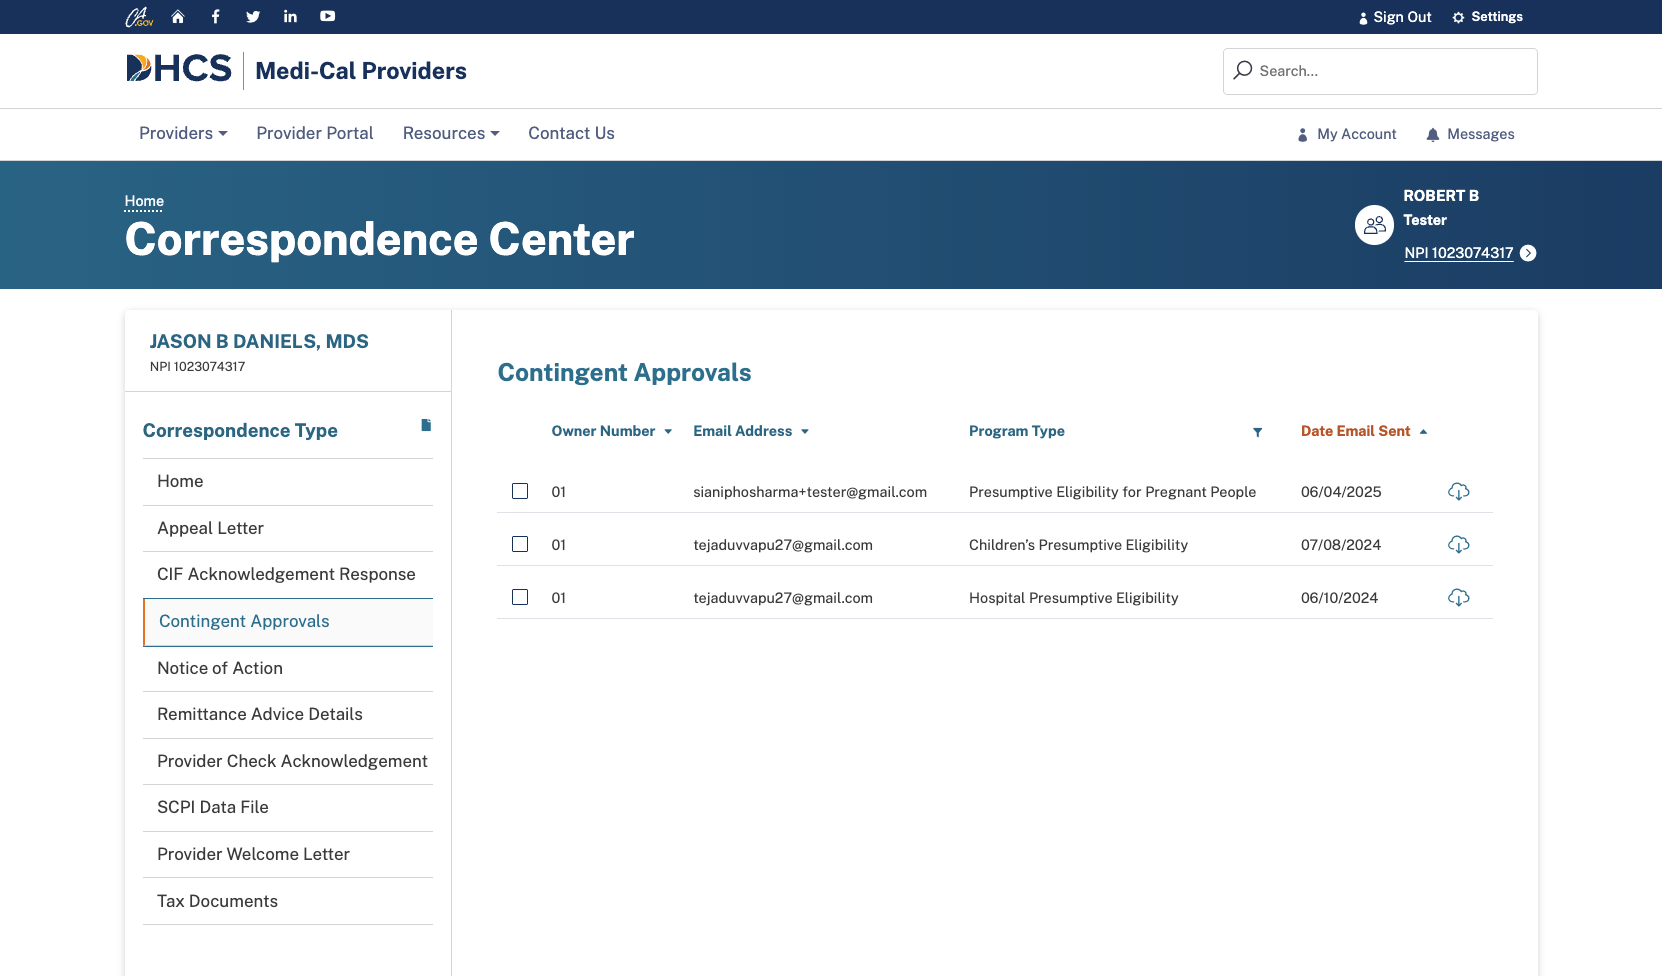Download the Presumptive Eligibility for Pregnant People correspondence
This screenshot has height=976, width=1662.
[1459, 491]
